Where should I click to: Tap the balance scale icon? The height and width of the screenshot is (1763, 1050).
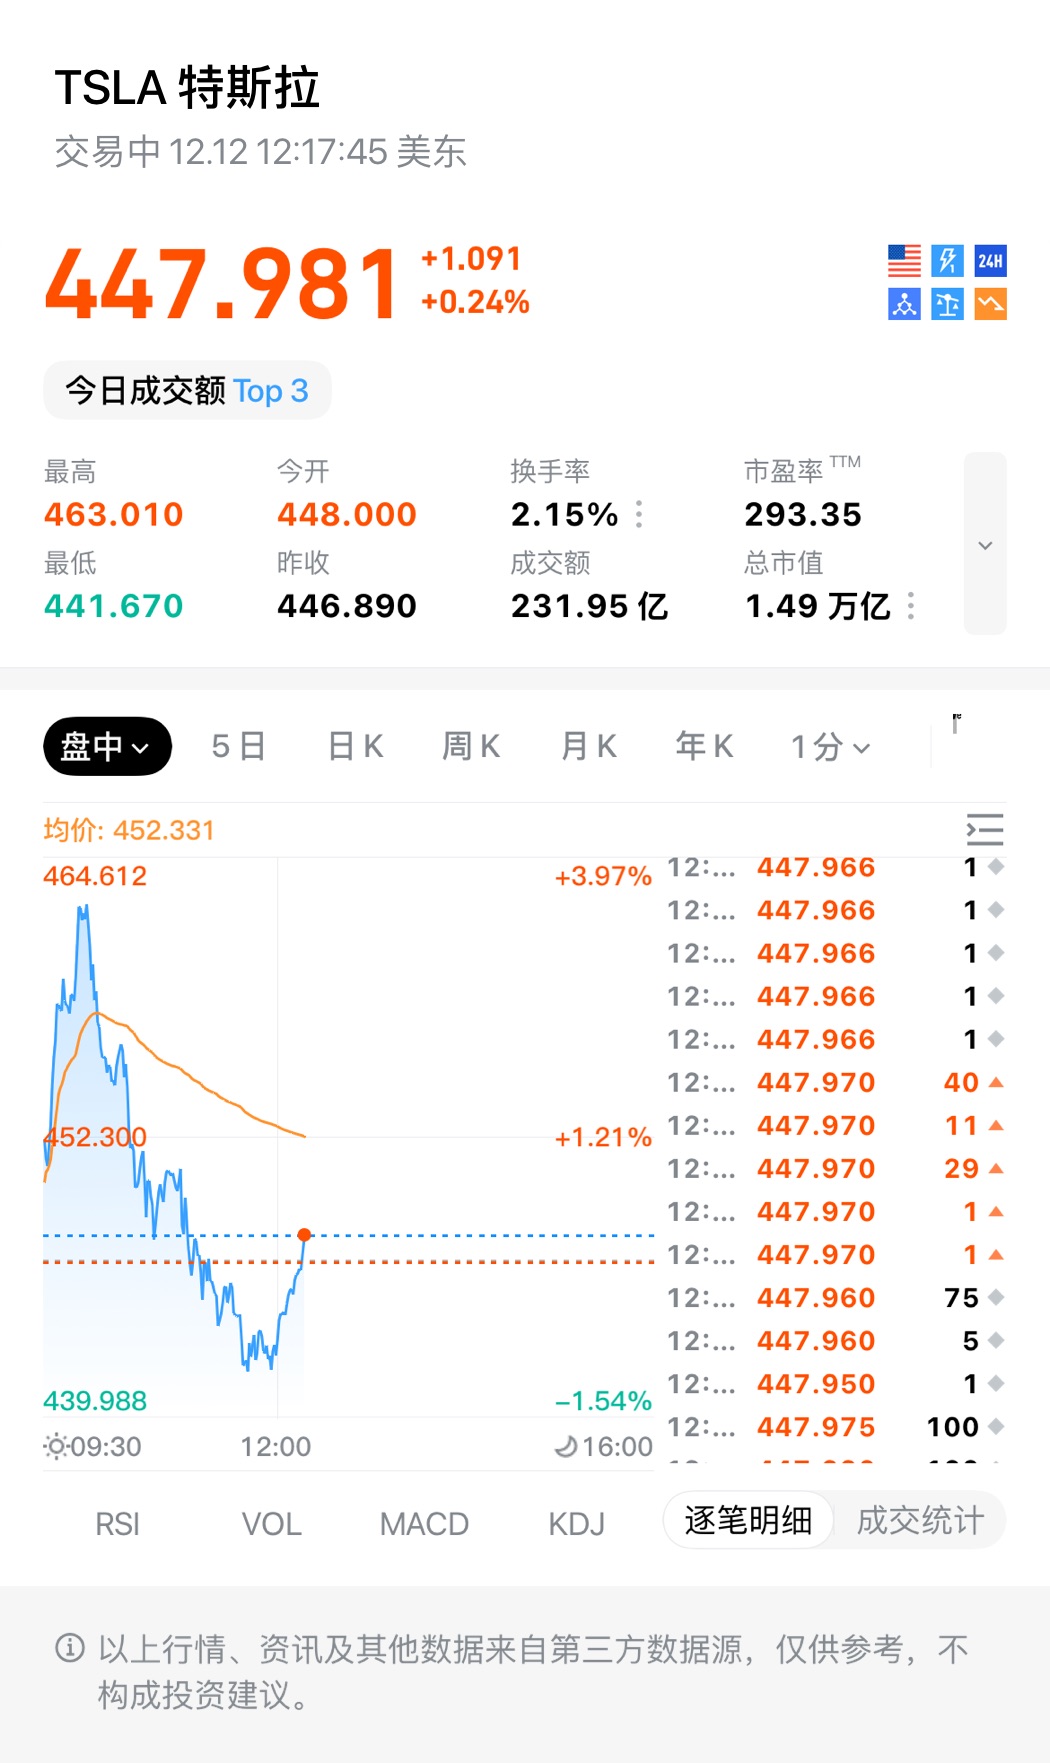947,304
